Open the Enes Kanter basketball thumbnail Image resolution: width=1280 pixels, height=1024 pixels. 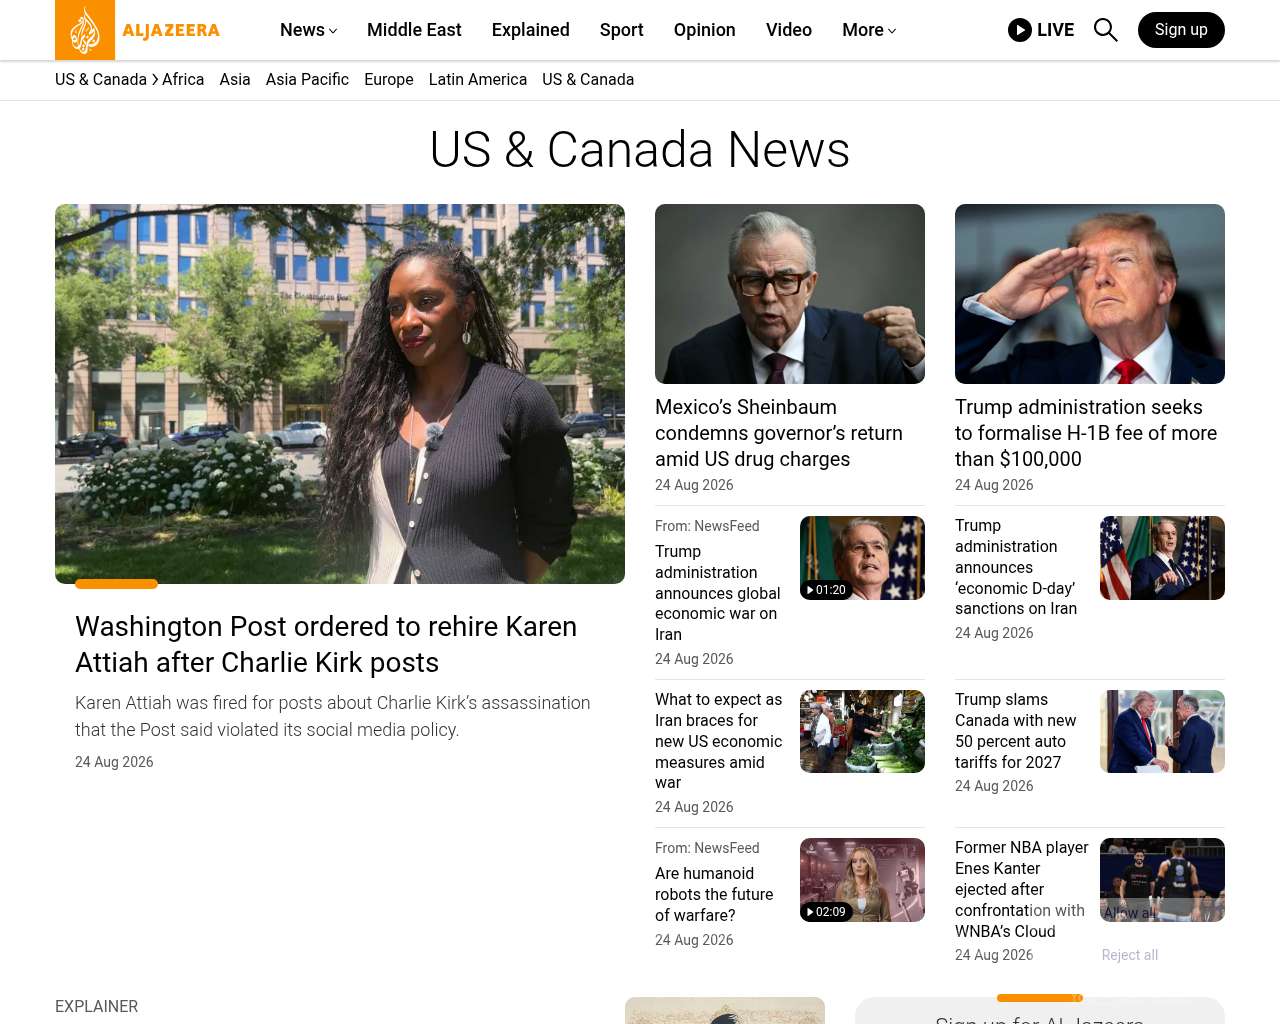(1162, 880)
